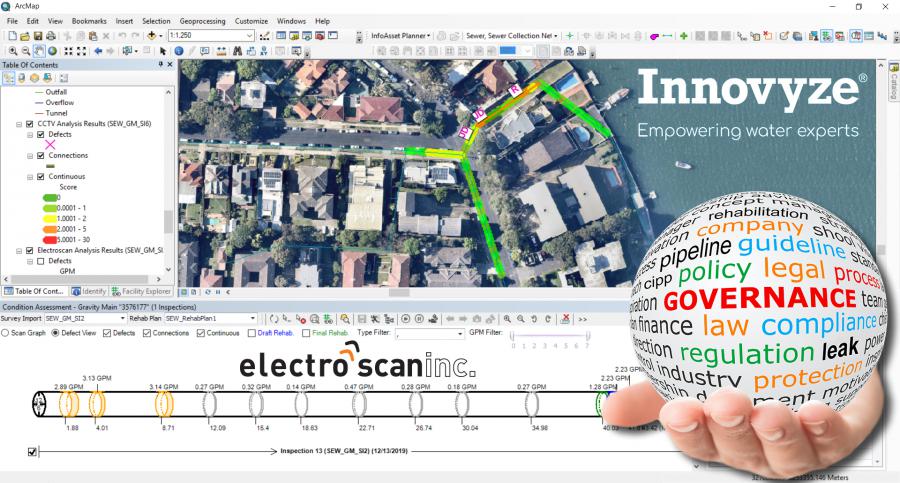Use Fixed Zoom In arrows

coord(68,51)
